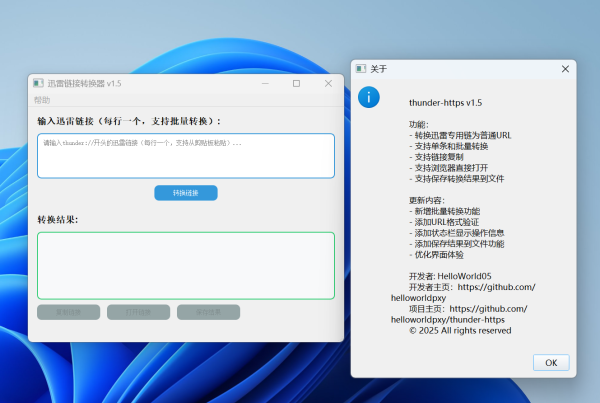Click the 复制链接 button
The image size is (600, 403).
[69, 312]
